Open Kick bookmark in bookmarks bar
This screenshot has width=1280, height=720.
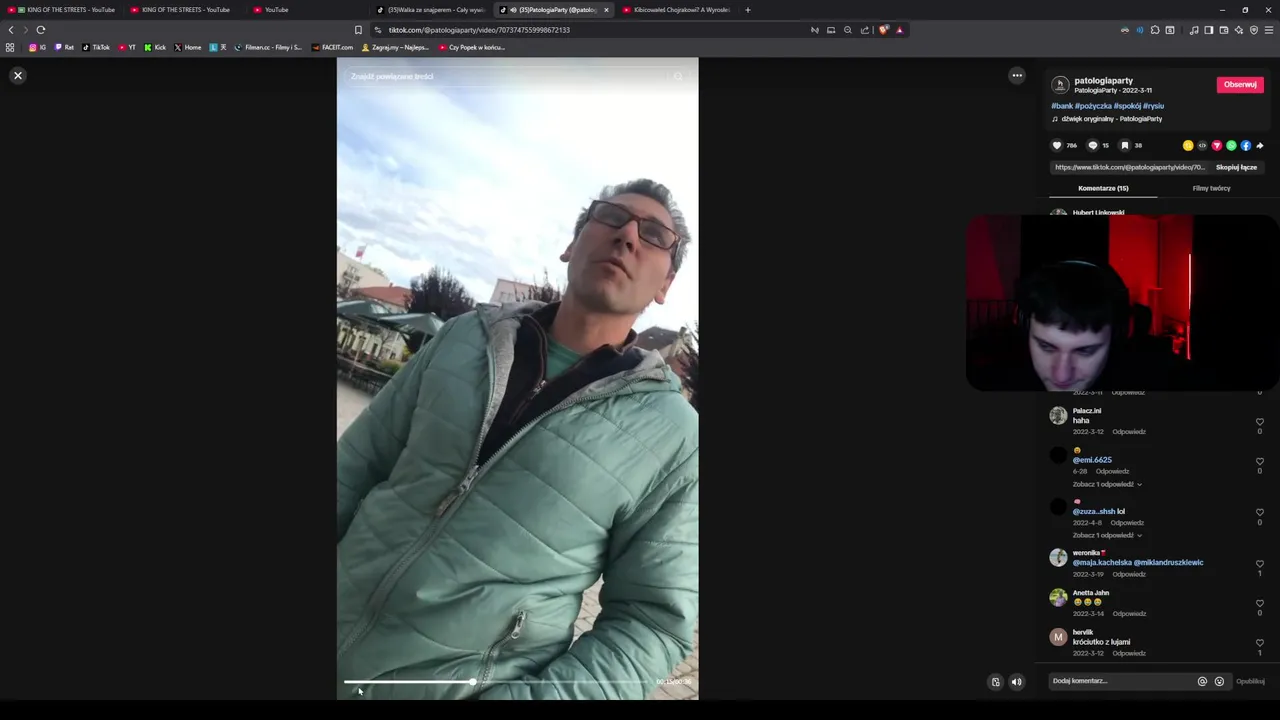pos(155,47)
